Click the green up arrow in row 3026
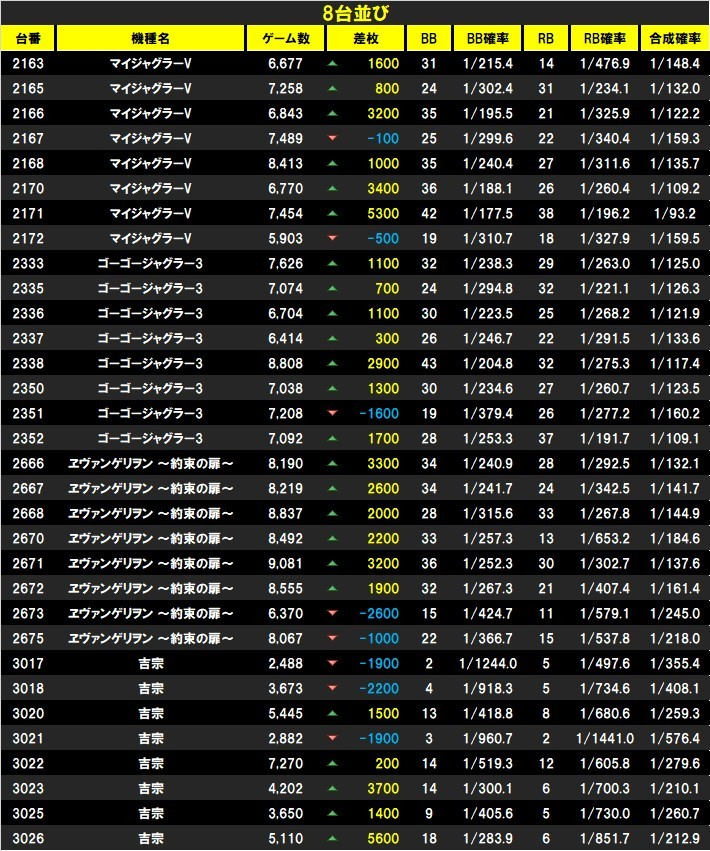710x851 pixels. pos(333,838)
